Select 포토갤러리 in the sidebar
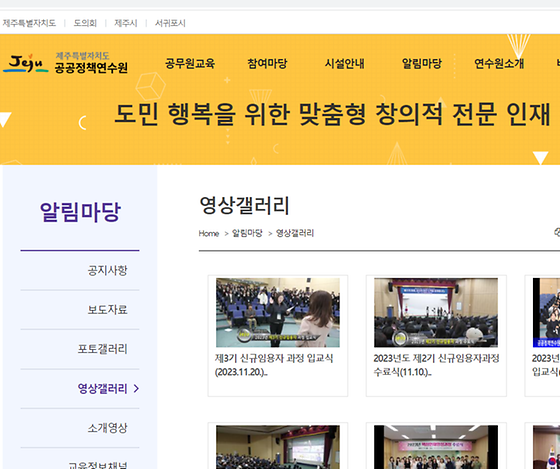Viewport: 560px width, 469px height. [x=102, y=349]
